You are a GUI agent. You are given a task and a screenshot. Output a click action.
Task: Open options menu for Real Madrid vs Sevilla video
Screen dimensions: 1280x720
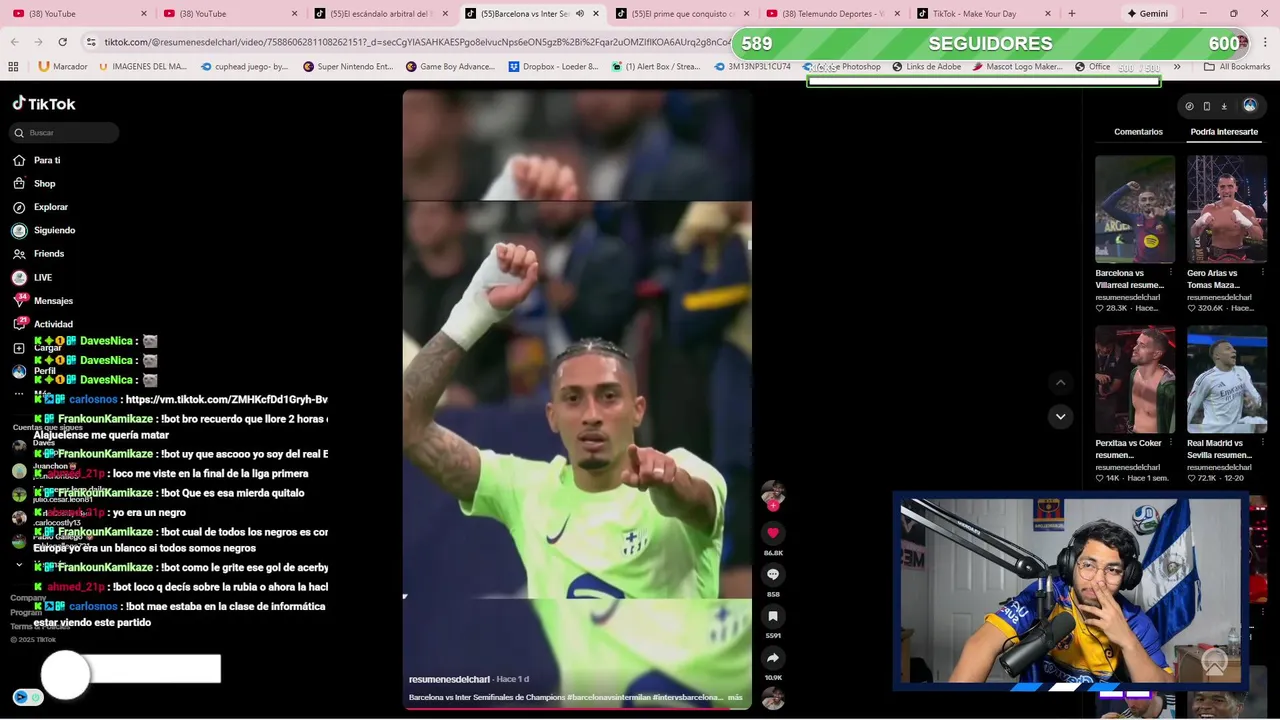coord(1263,443)
